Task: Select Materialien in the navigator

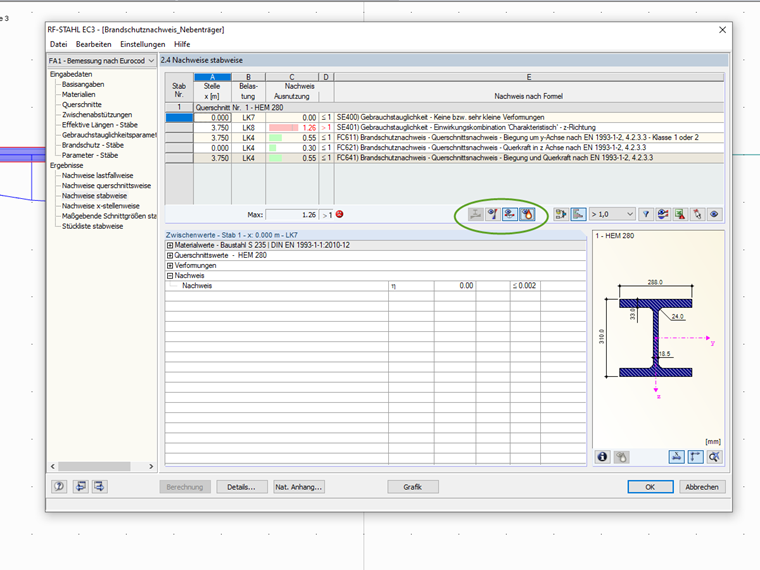Action: tap(79, 95)
